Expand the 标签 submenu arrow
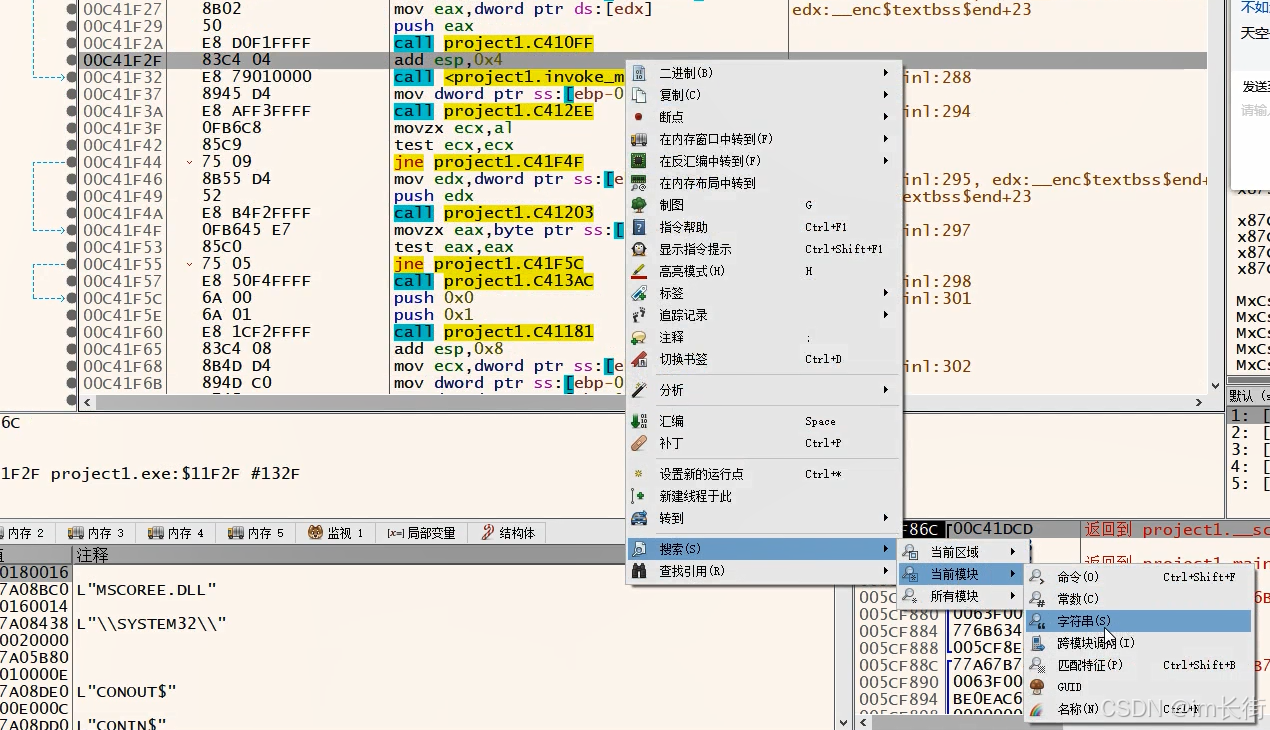 pos(886,293)
